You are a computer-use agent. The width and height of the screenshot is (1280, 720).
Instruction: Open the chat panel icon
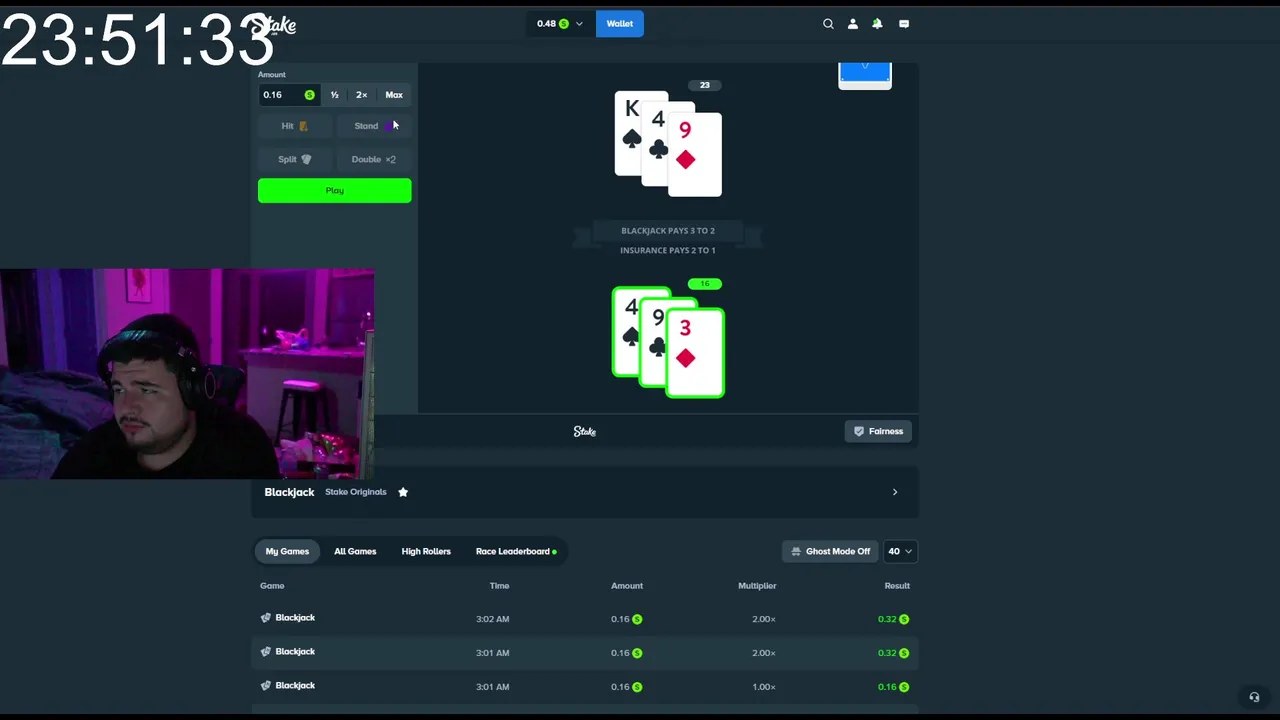pyautogui.click(x=904, y=24)
